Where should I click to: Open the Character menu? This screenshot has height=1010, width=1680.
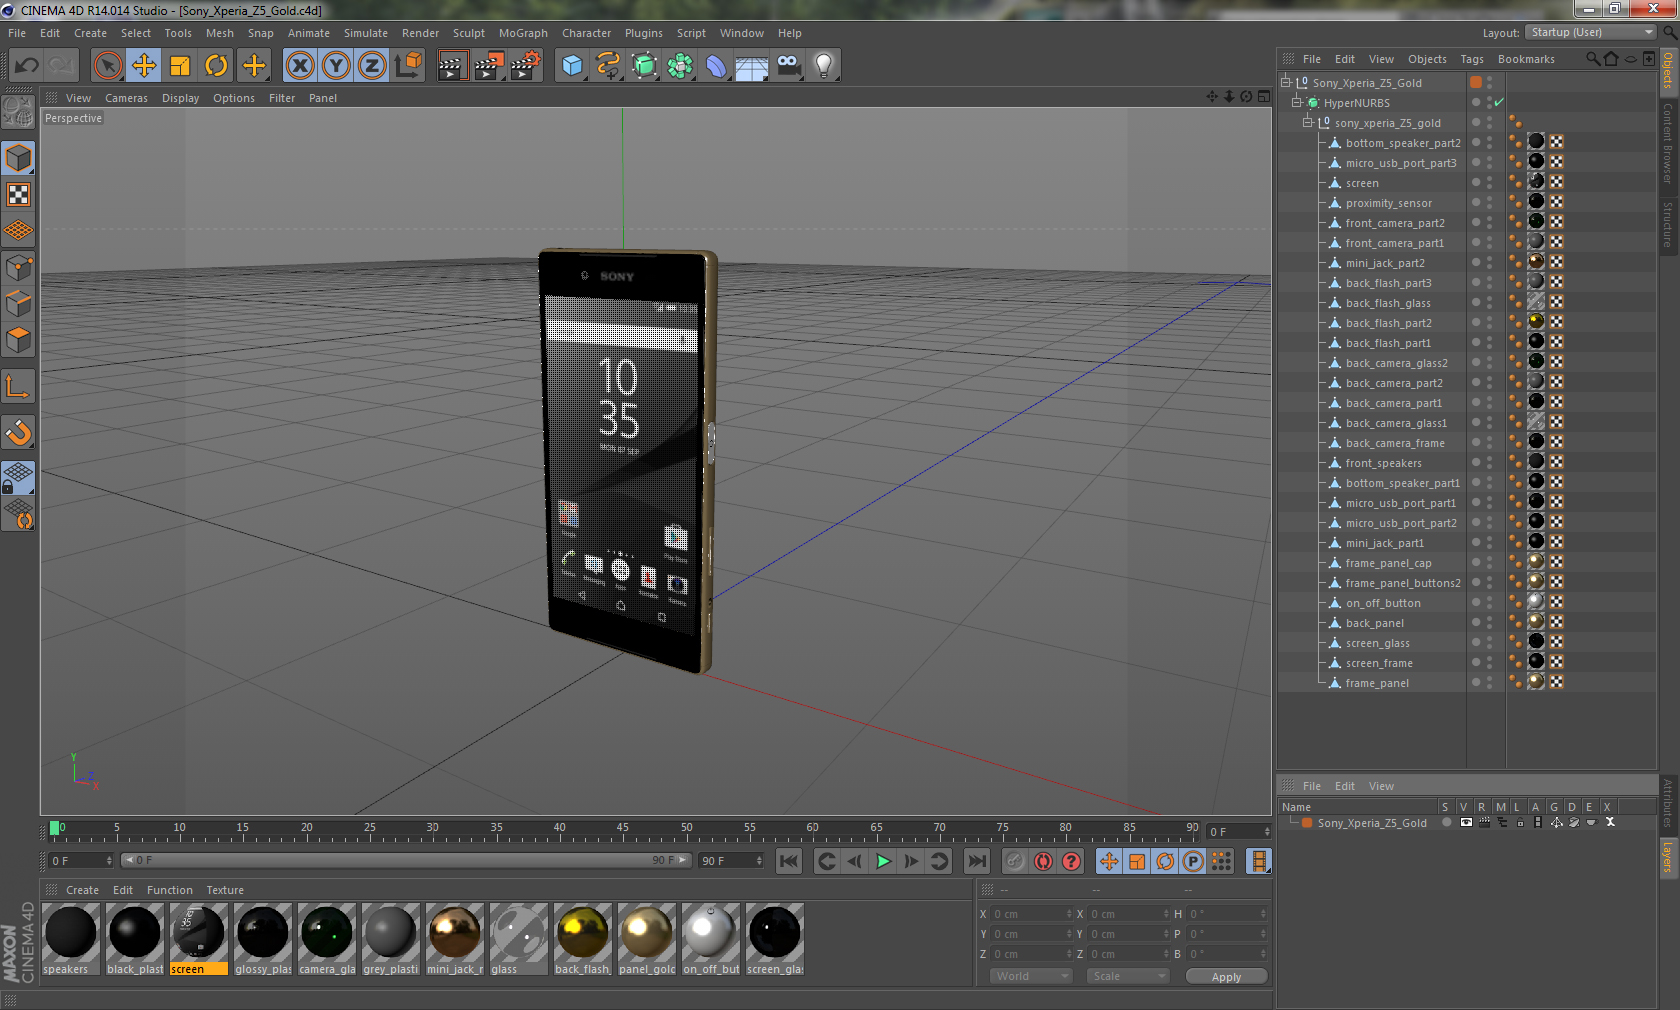pyautogui.click(x=586, y=33)
